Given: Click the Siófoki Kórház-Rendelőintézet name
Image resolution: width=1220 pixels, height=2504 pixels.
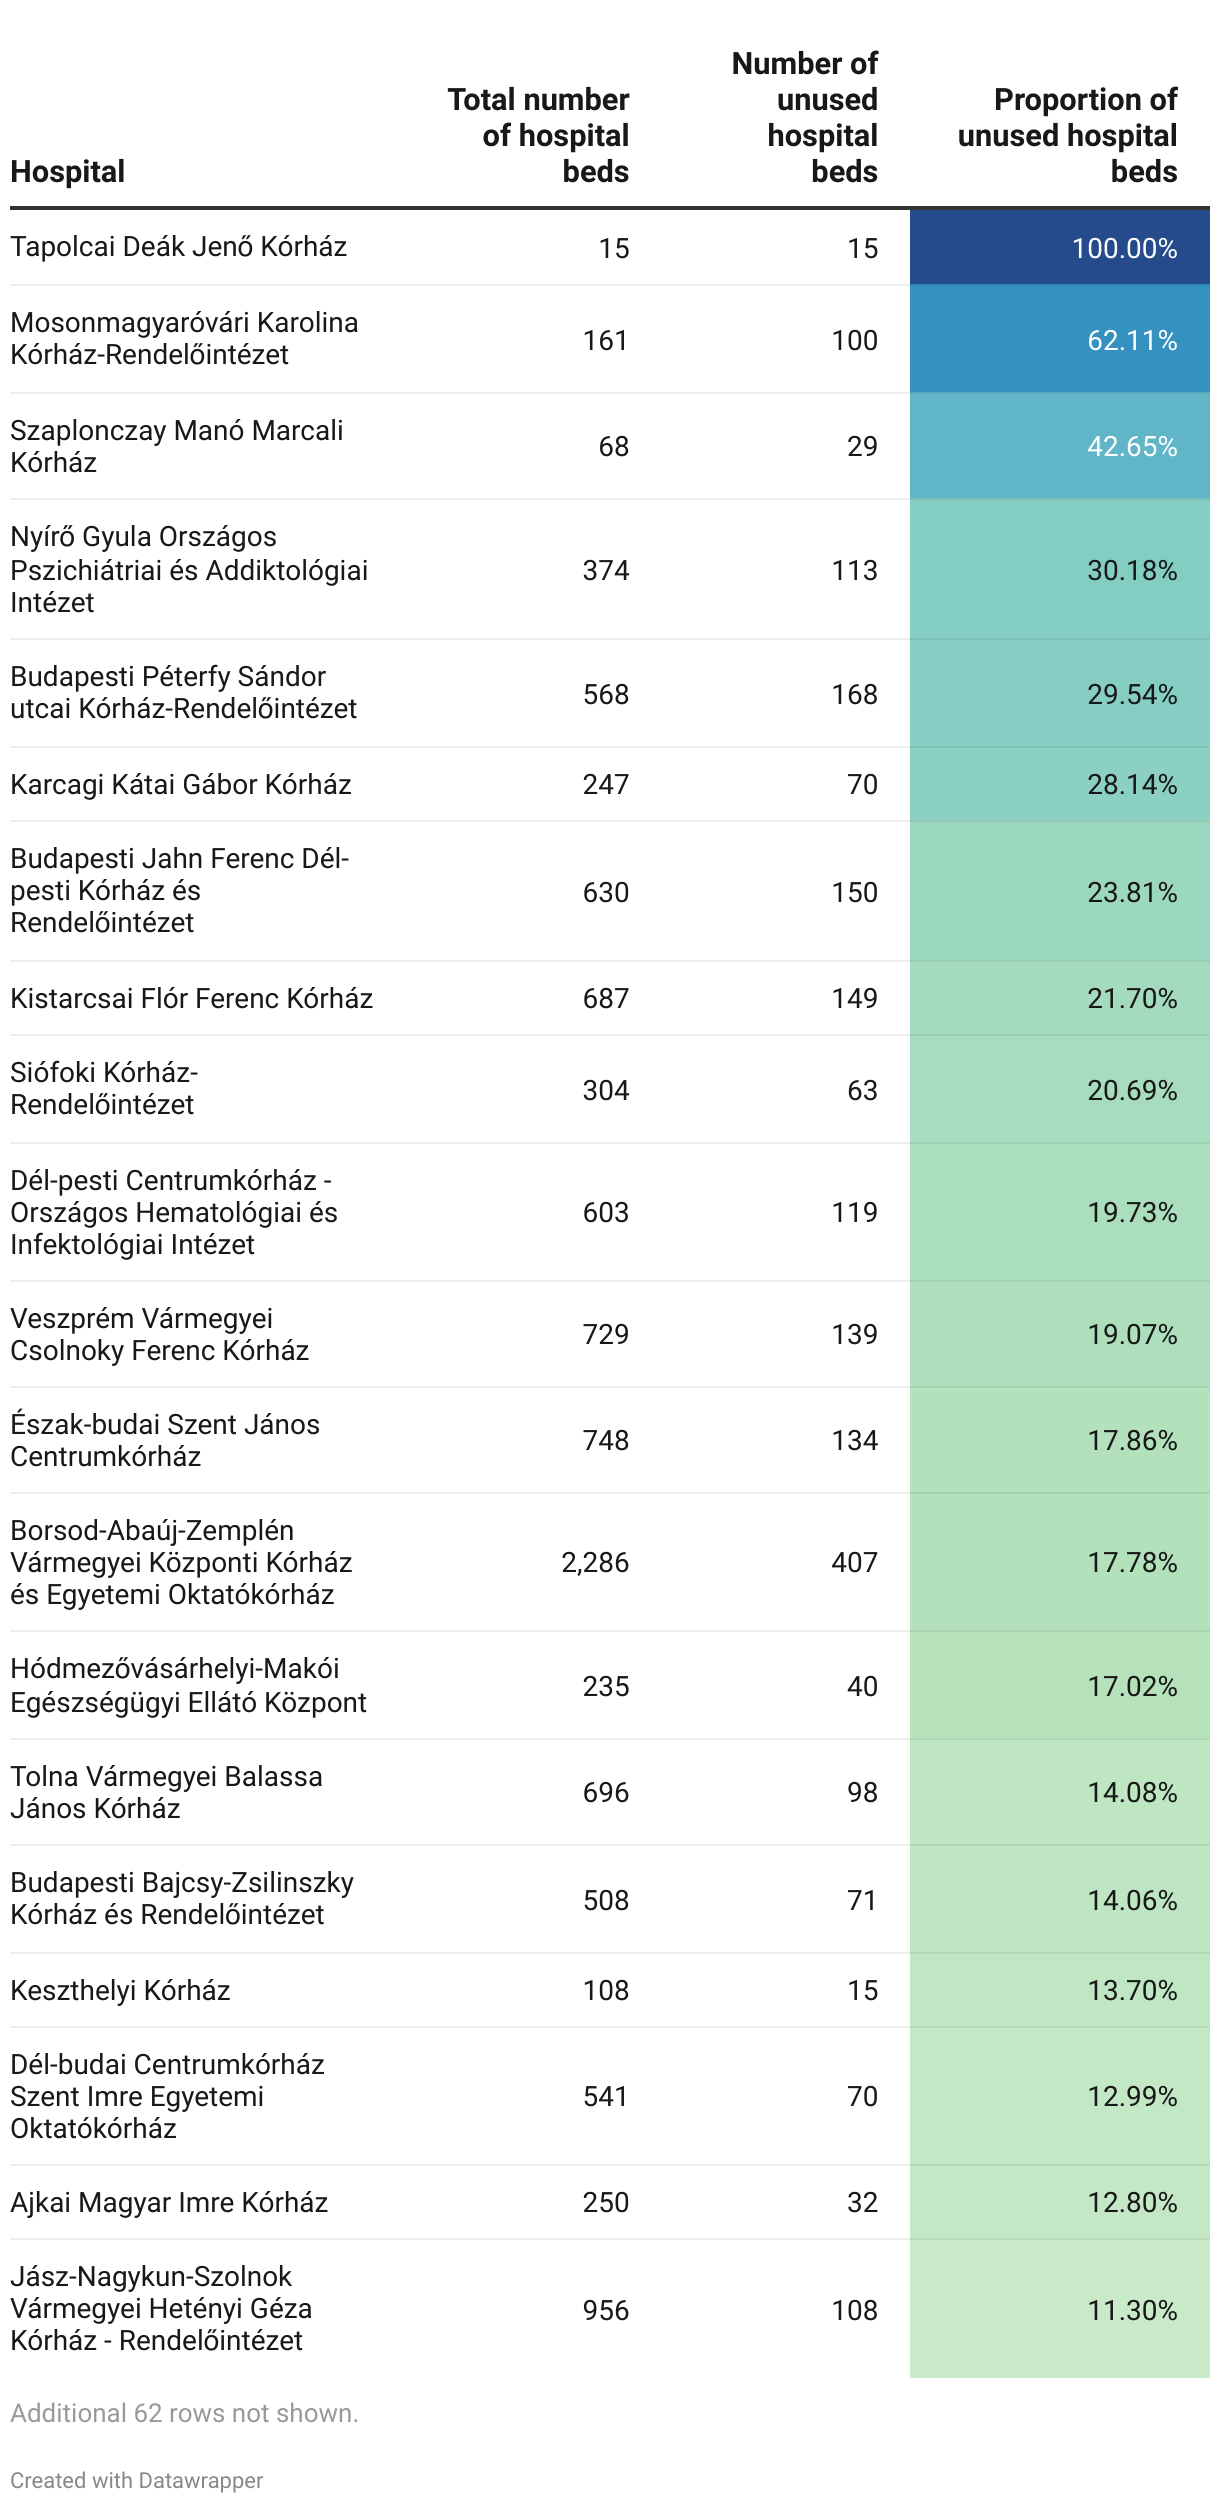Looking at the screenshot, I should (104, 1089).
